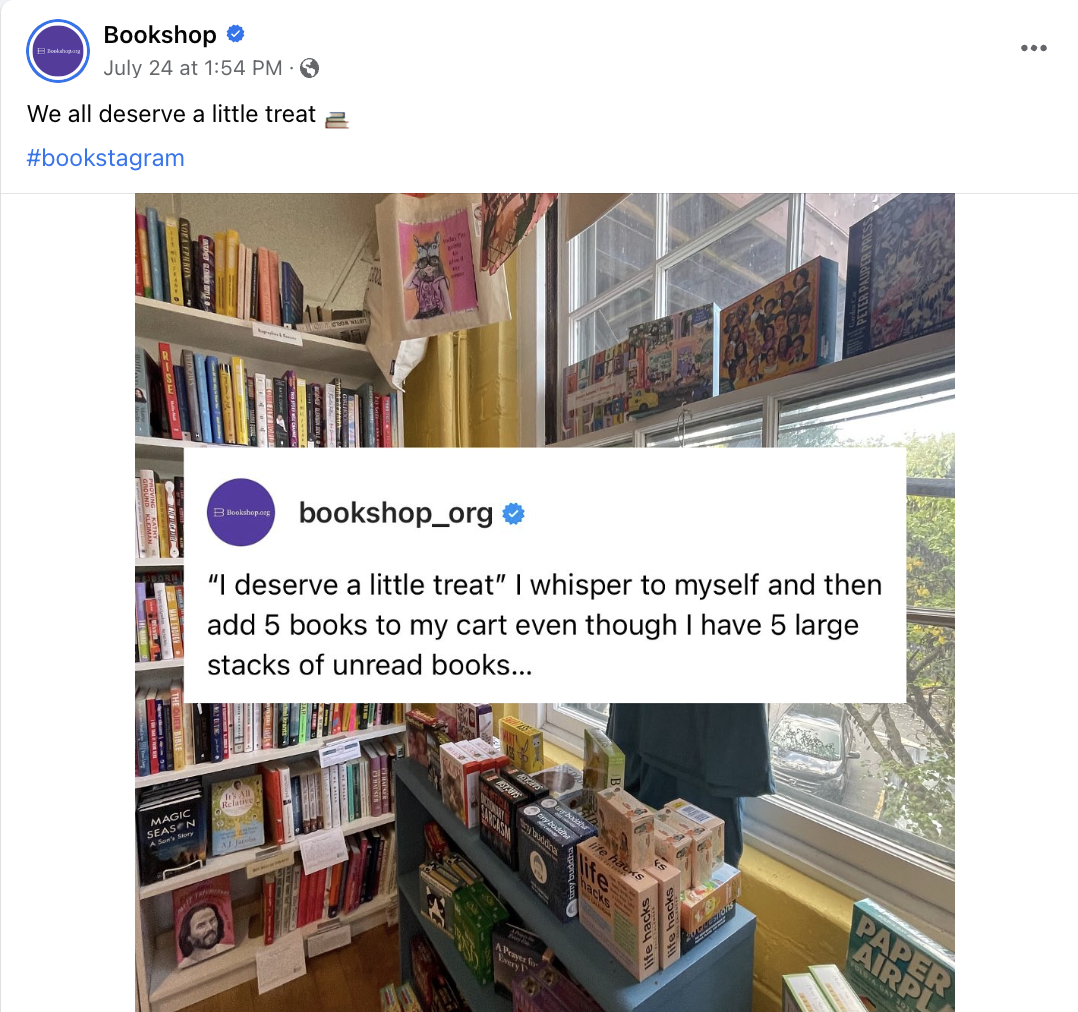1078x1012 pixels.
Task: Open the #bookstagram hashtag link
Action: click(105, 157)
